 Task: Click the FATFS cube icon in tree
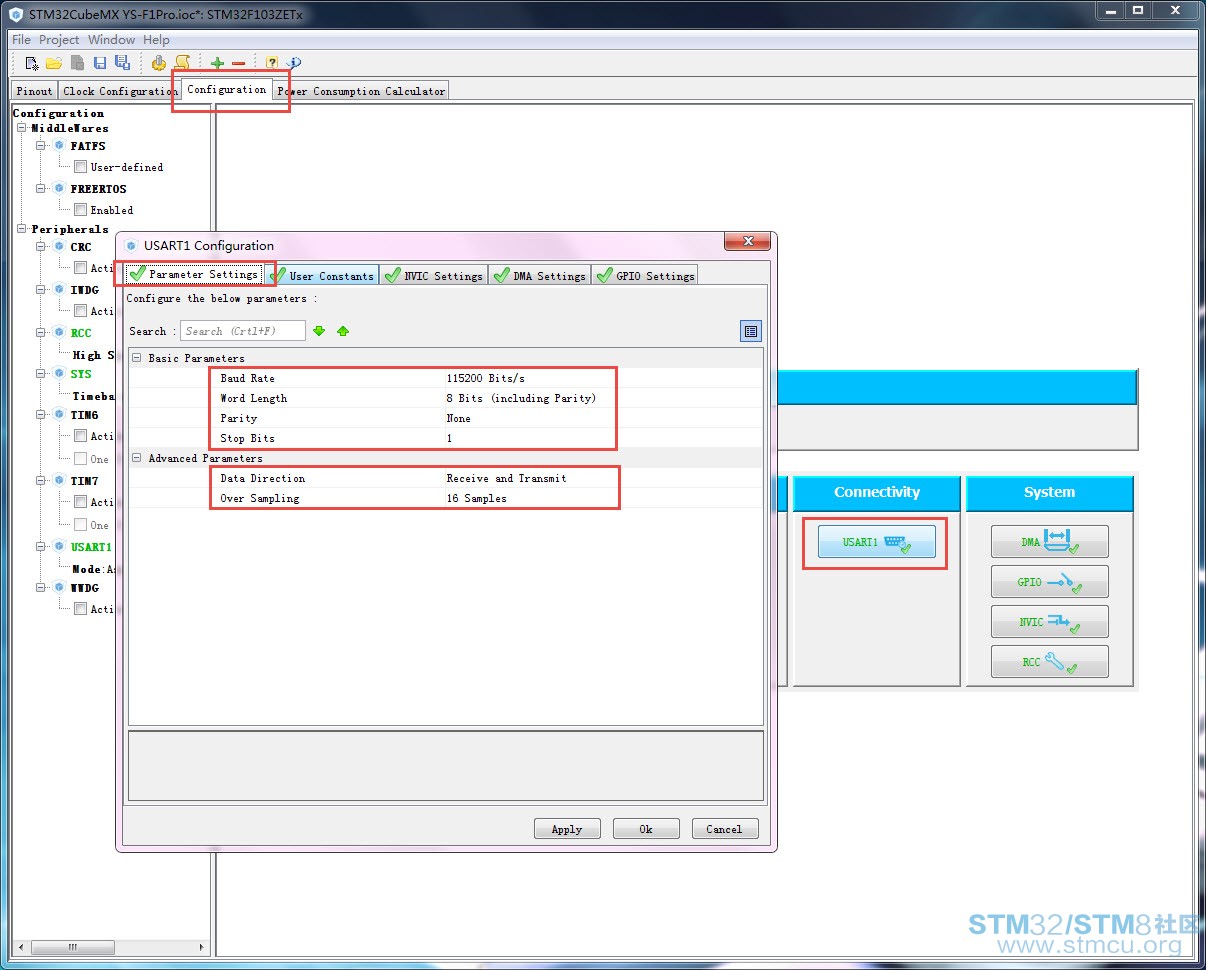click(59, 146)
